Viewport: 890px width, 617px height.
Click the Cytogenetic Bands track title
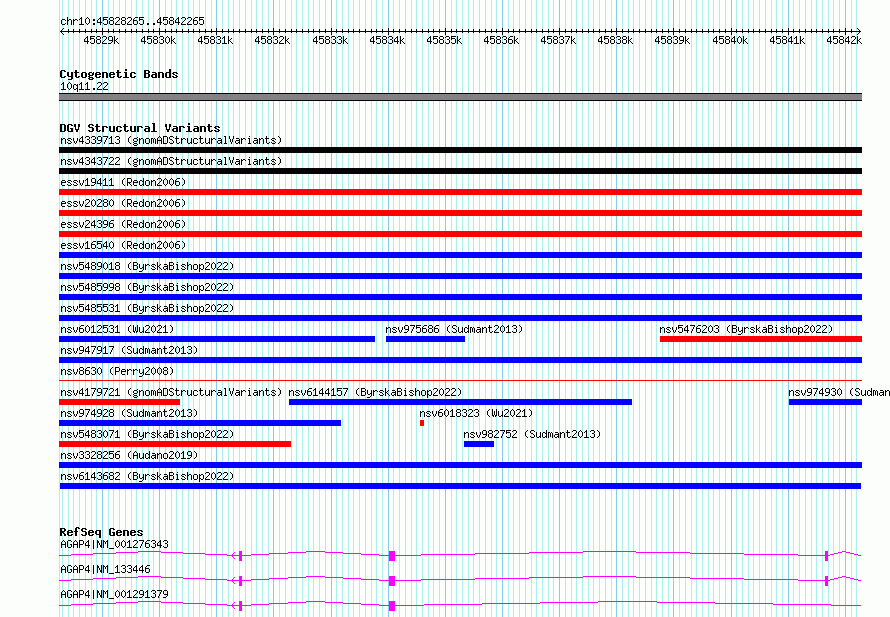[x=119, y=74]
